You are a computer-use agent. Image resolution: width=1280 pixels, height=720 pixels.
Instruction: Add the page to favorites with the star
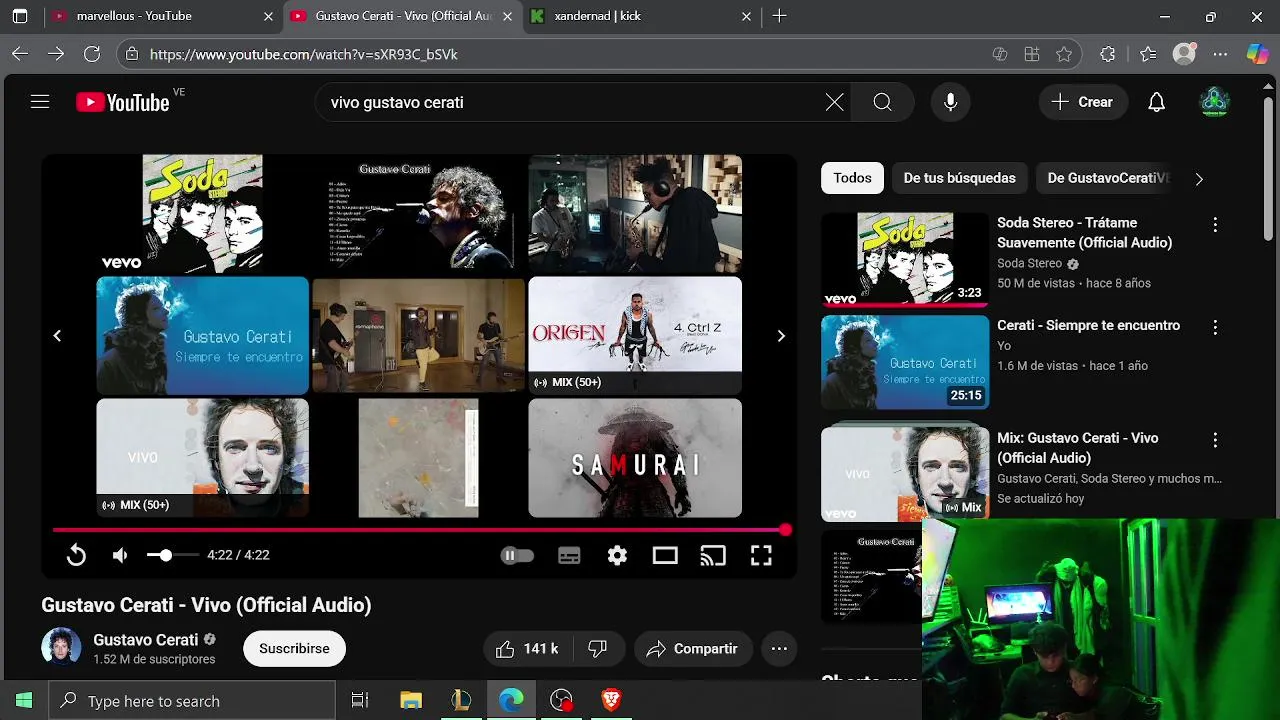[1064, 54]
